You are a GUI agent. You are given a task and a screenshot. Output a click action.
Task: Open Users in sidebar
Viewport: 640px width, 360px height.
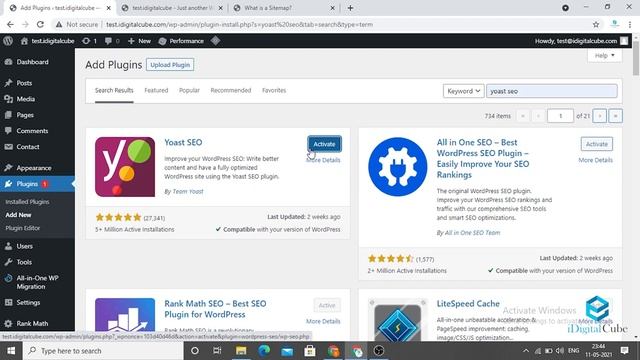pos(24,246)
